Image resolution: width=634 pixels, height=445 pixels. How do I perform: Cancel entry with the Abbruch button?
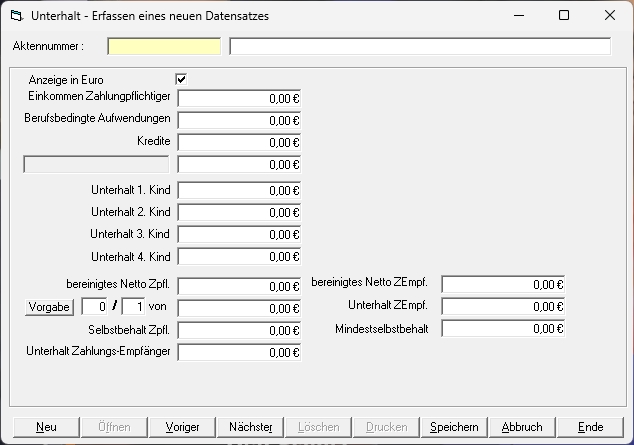[x=522, y=427]
